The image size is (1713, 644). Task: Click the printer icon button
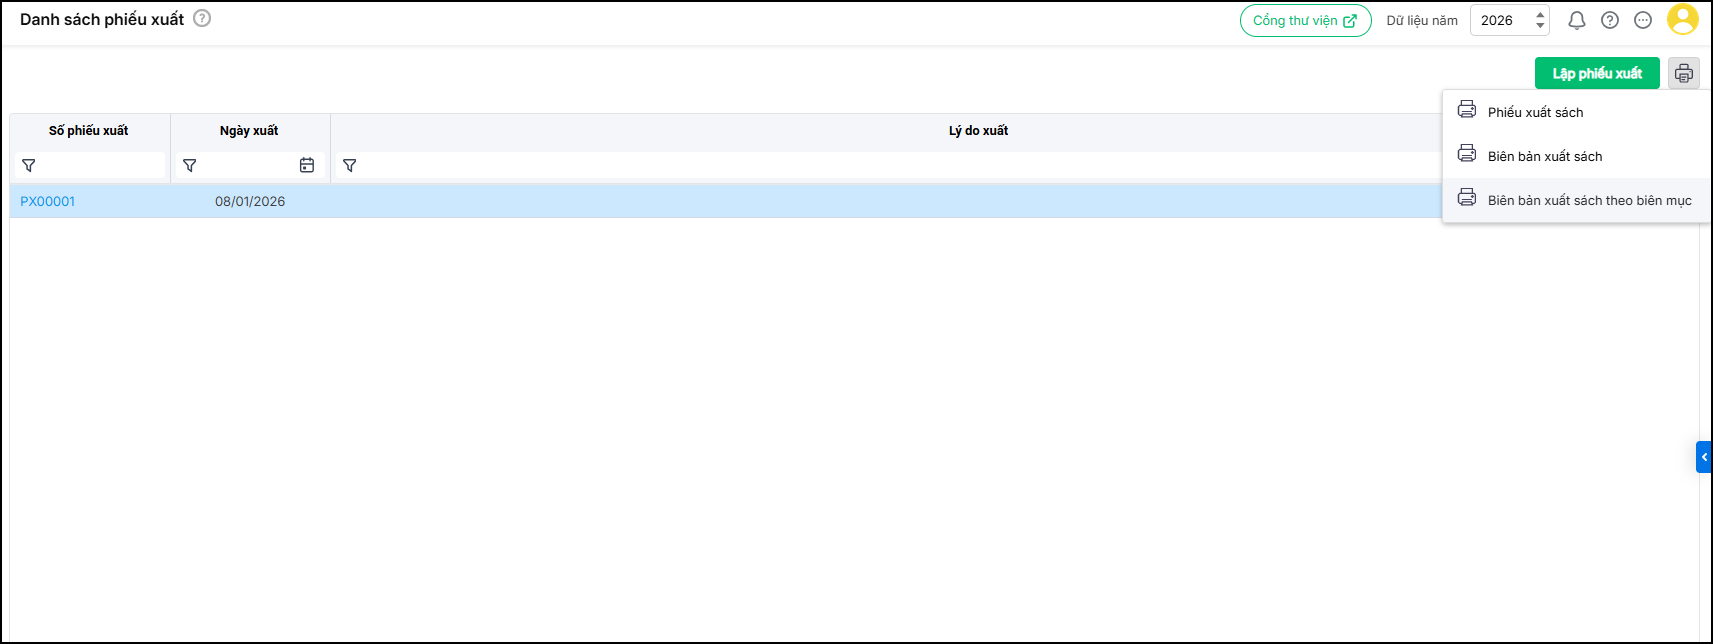coord(1684,73)
